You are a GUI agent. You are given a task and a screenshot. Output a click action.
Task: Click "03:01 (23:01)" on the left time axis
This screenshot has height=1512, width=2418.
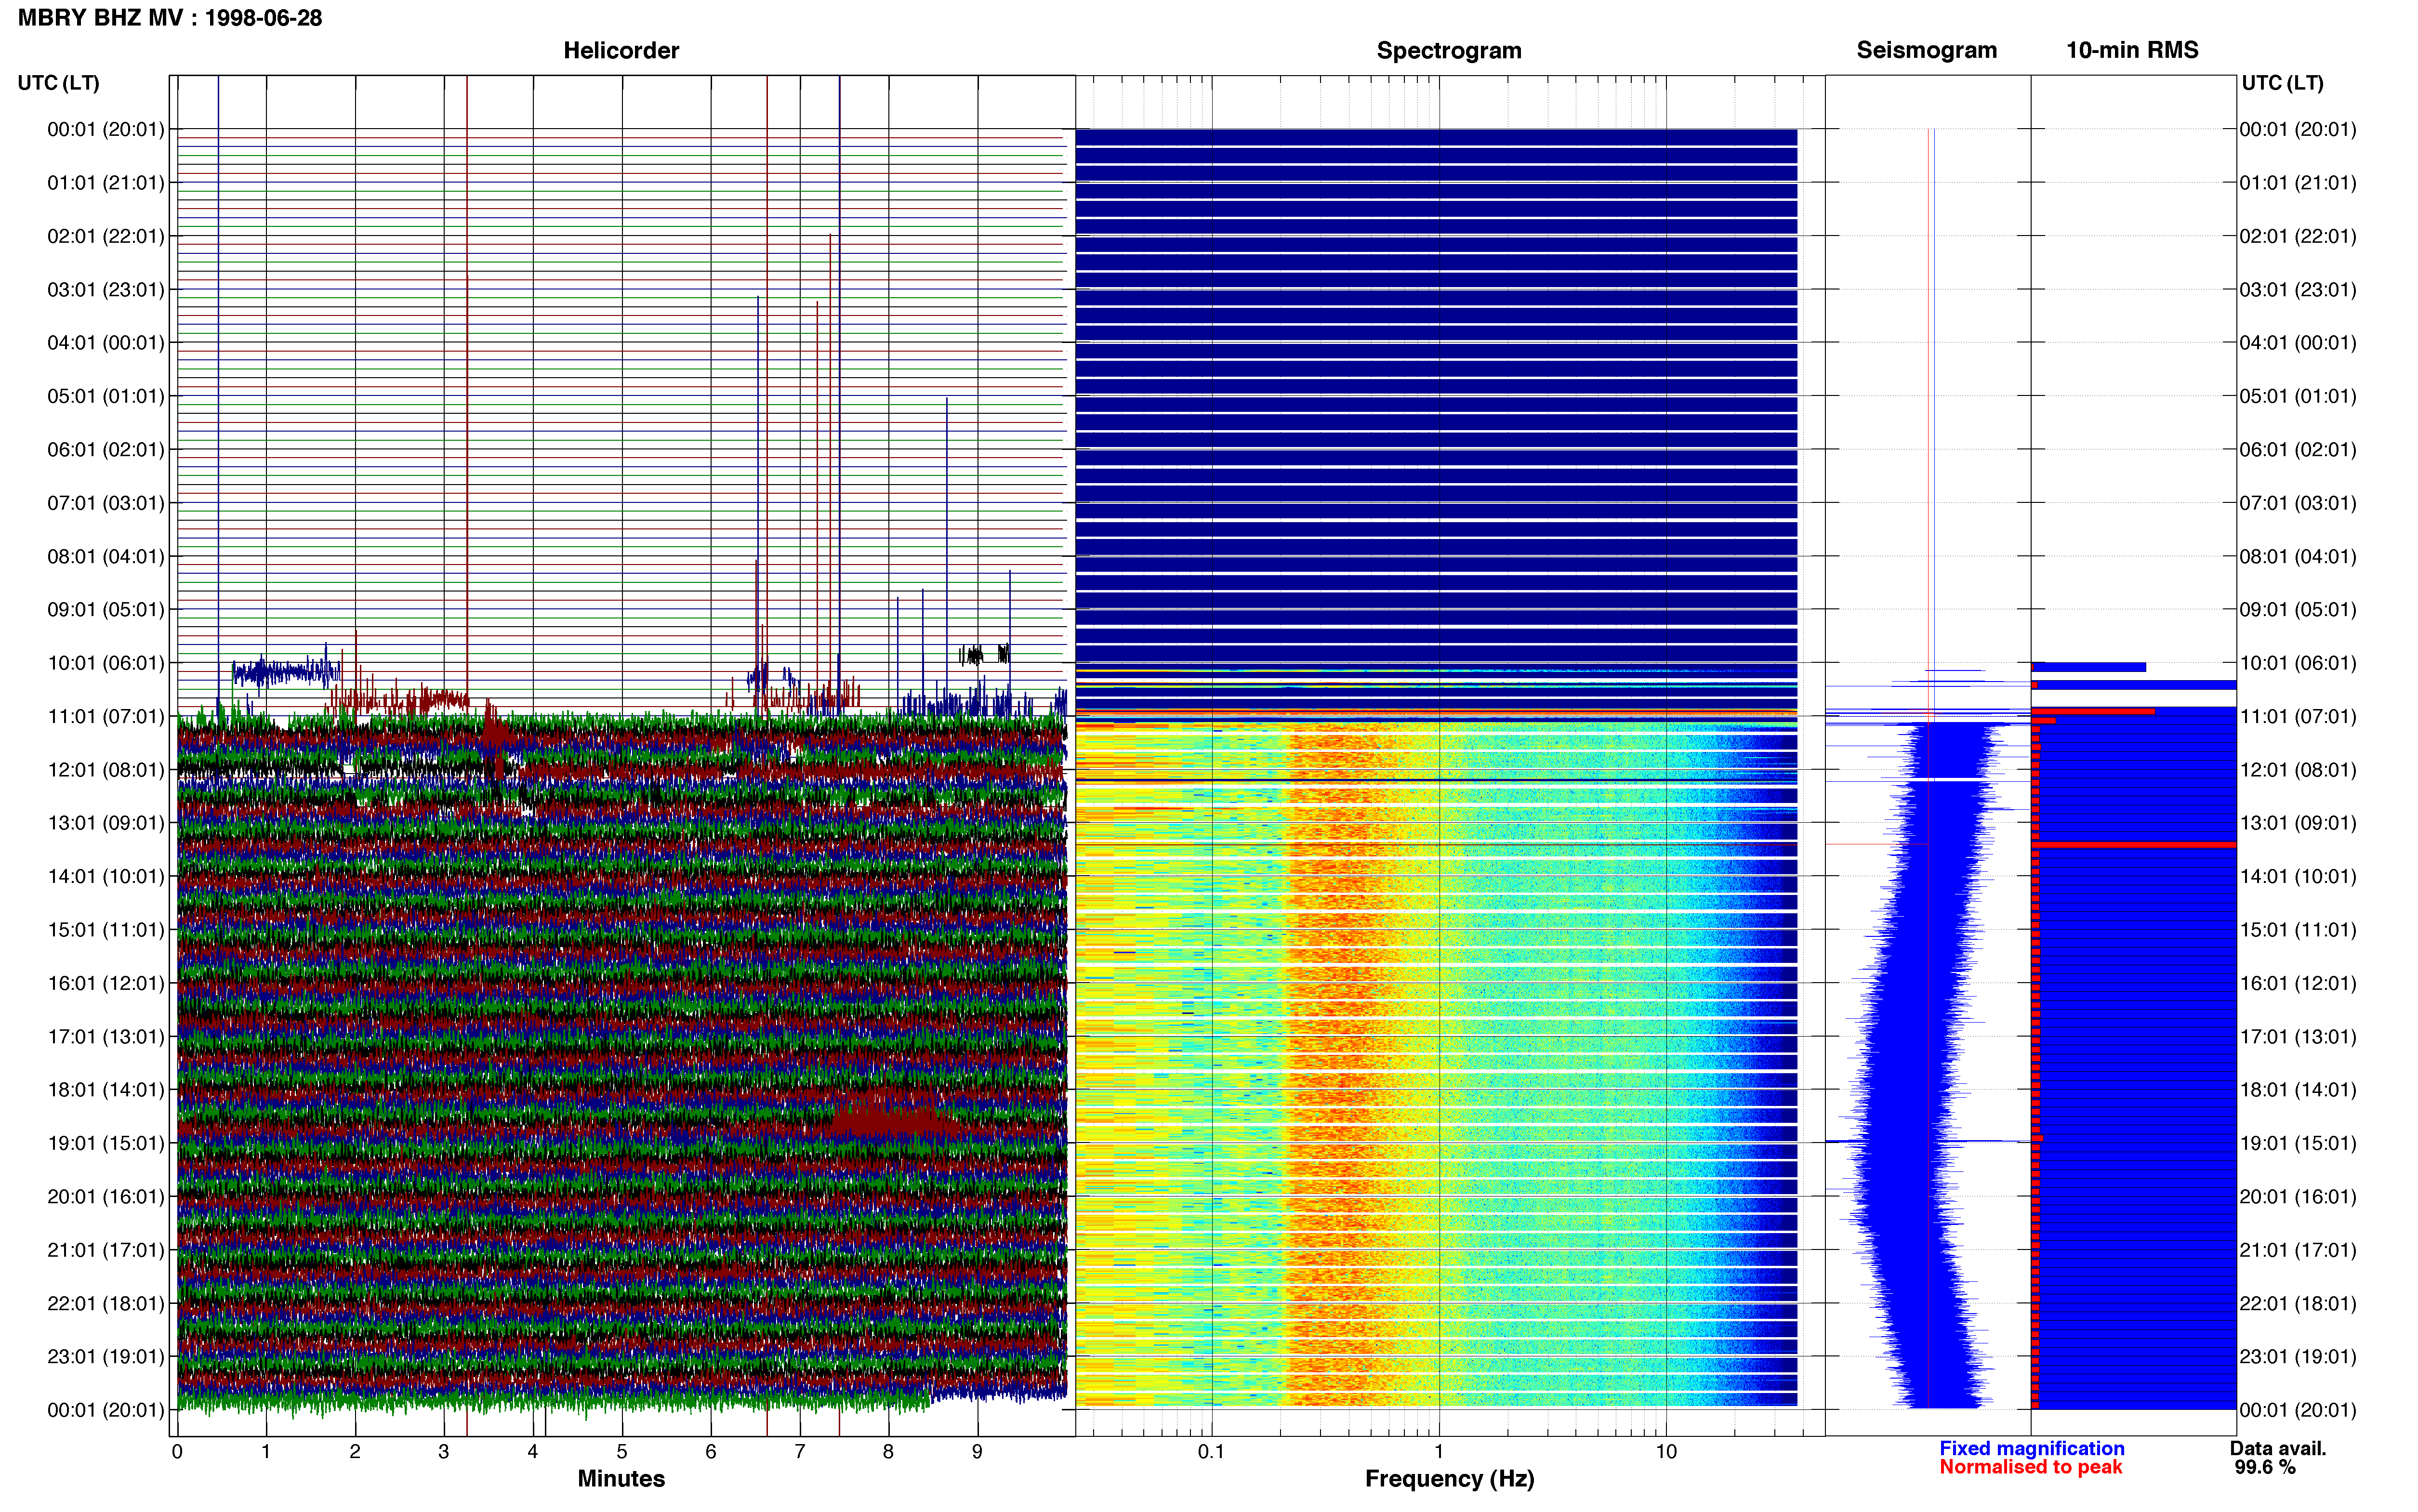click(106, 290)
